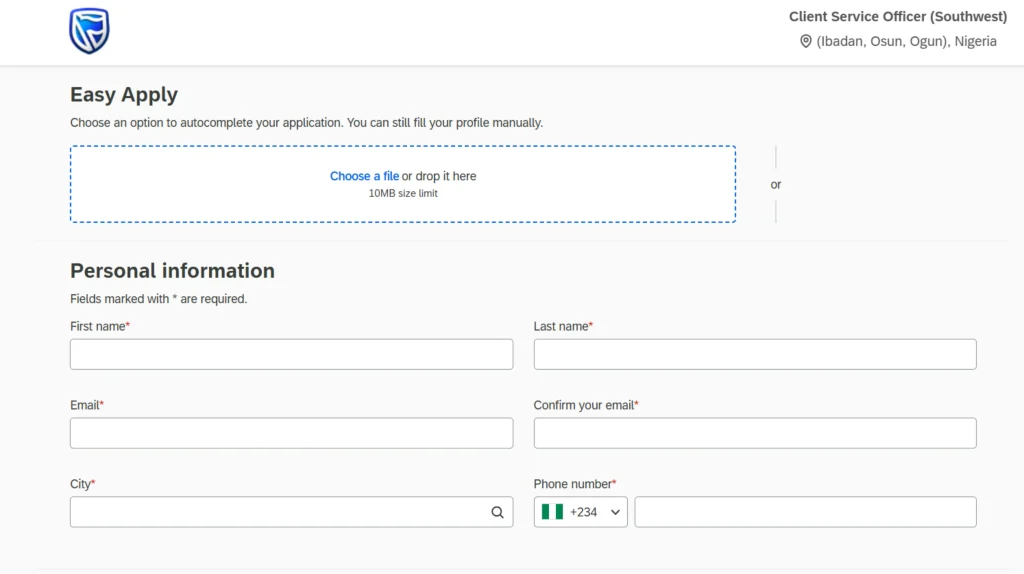
Task: Click the Phone number label
Action: (x=575, y=484)
